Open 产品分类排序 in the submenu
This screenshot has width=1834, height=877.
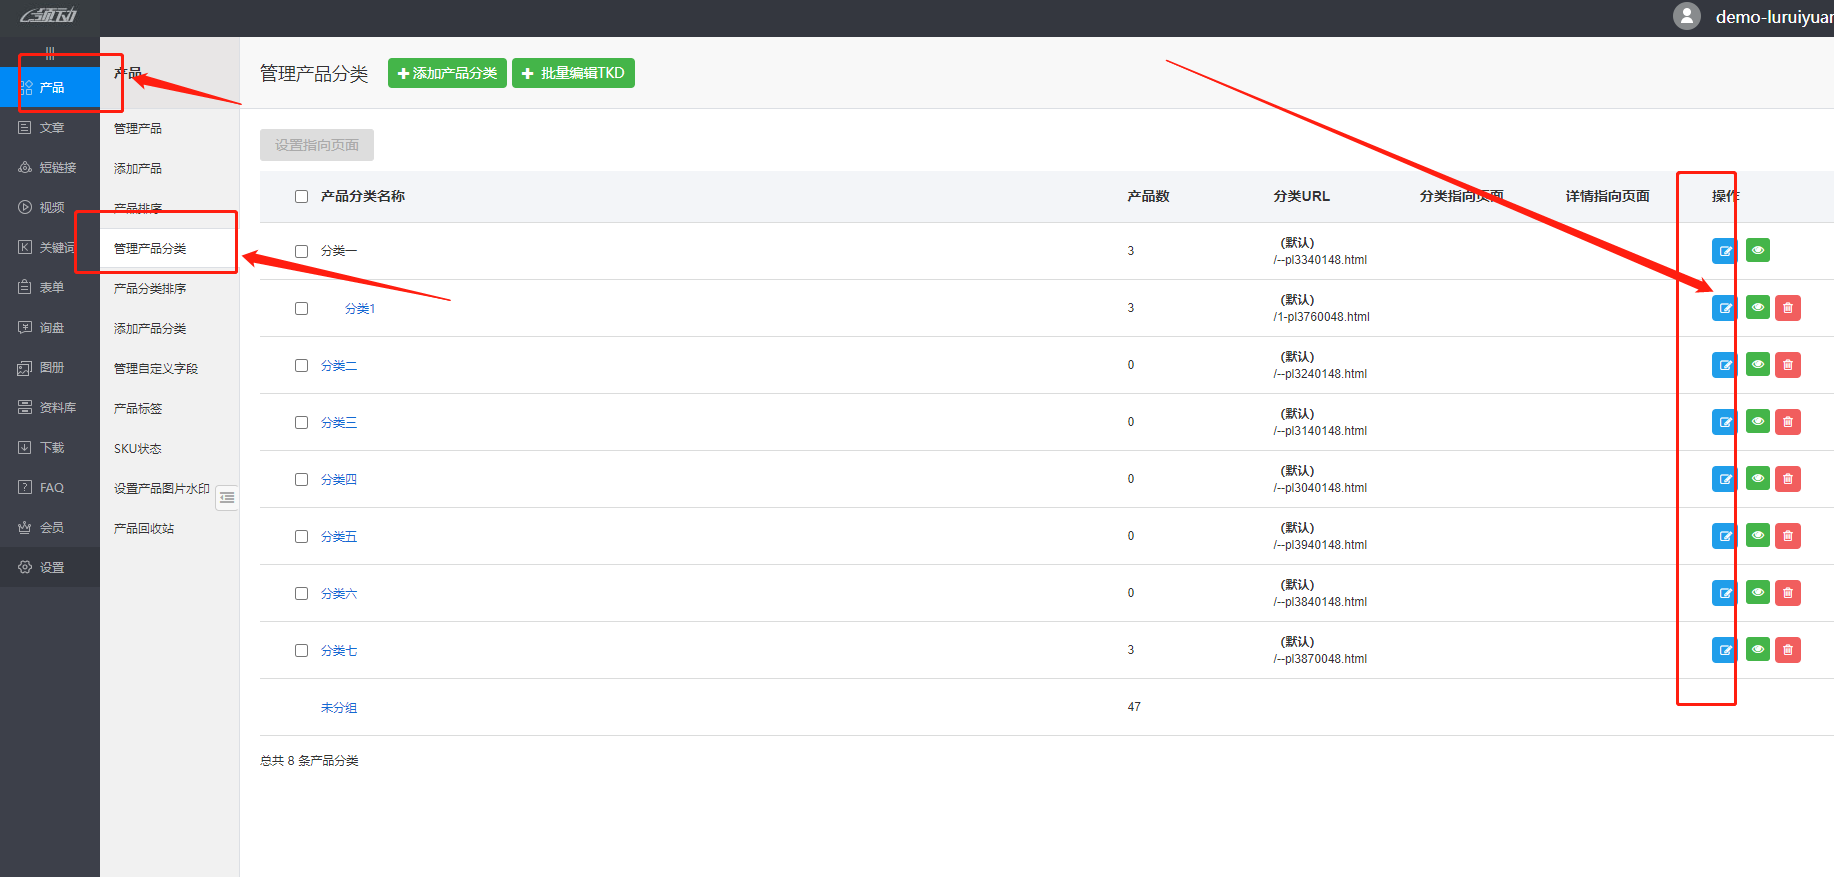[x=150, y=289]
